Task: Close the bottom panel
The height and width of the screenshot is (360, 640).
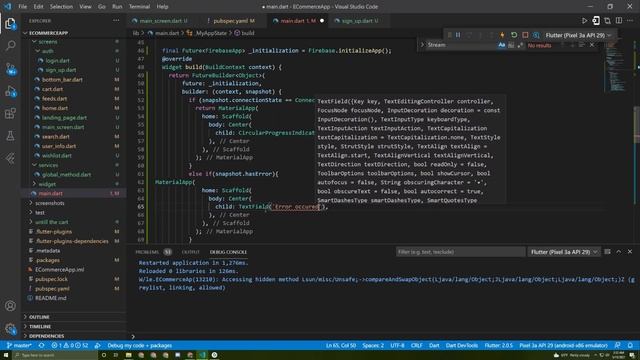Action: click(x=630, y=252)
